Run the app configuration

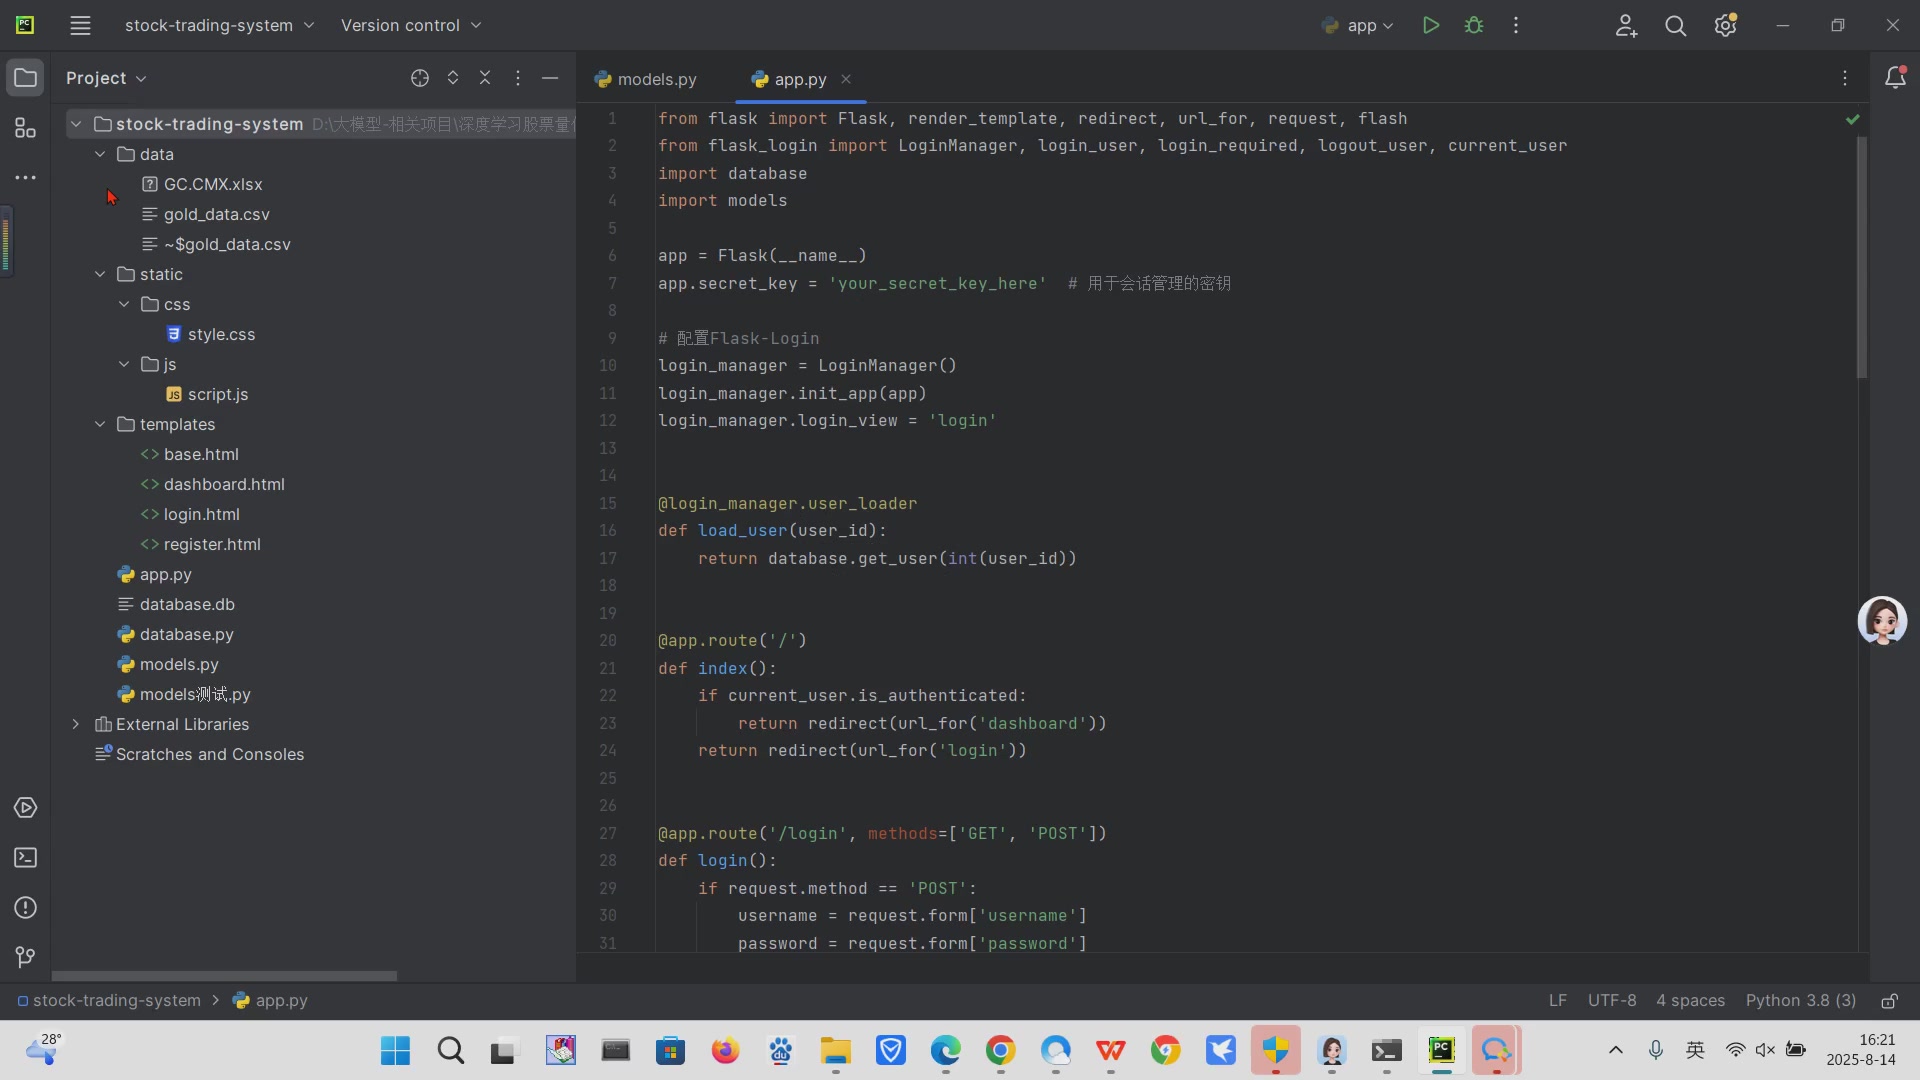(1431, 25)
